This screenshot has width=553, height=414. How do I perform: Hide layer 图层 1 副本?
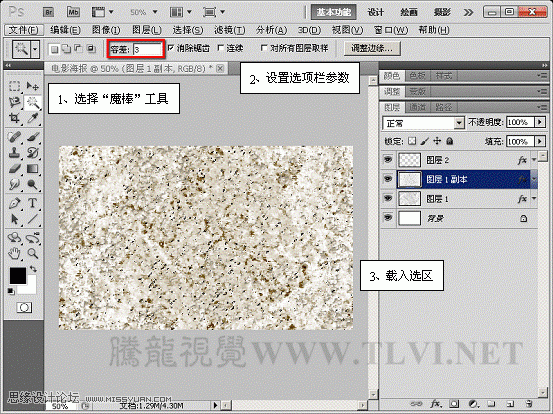coord(388,179)
